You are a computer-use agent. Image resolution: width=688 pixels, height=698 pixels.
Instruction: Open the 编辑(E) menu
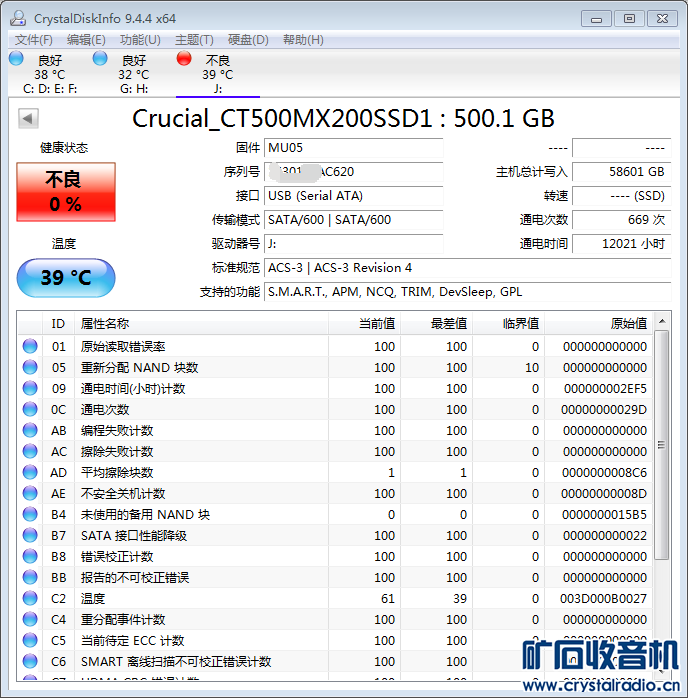pos(86,40)
